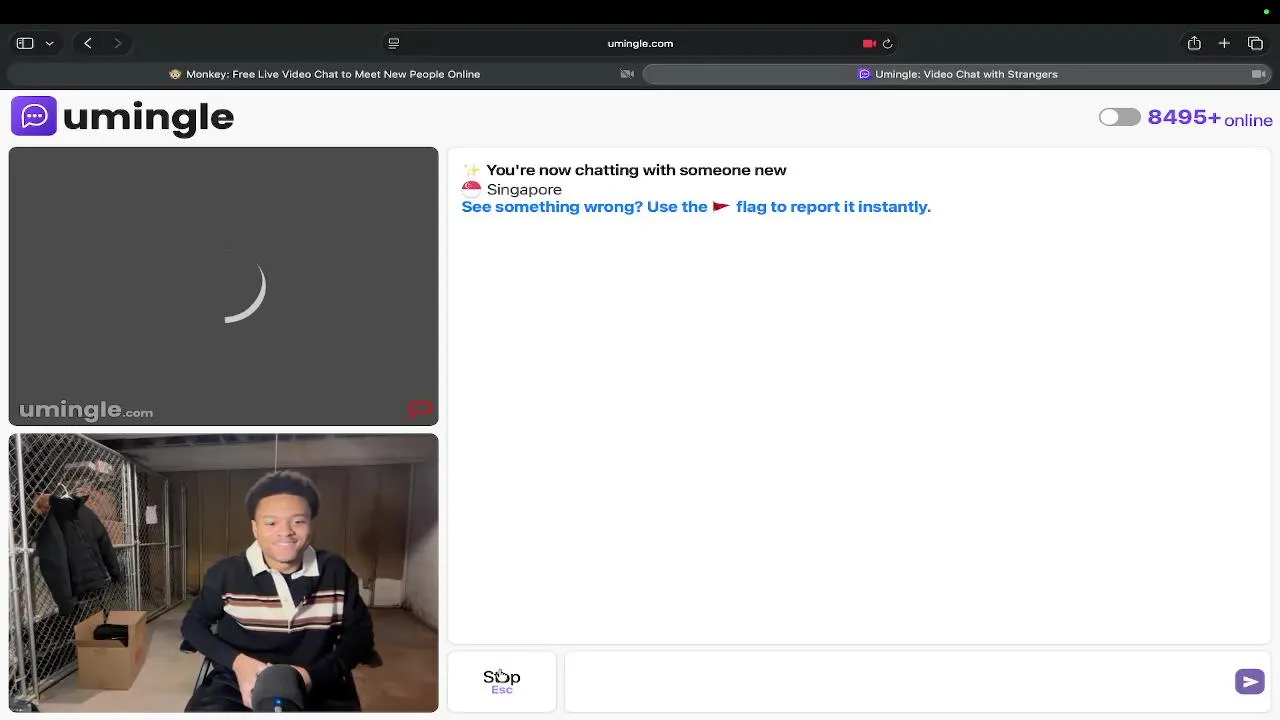Click 'You're now chatting with someone new'
Screen dimensions: 1280x720
pos(636,170)
